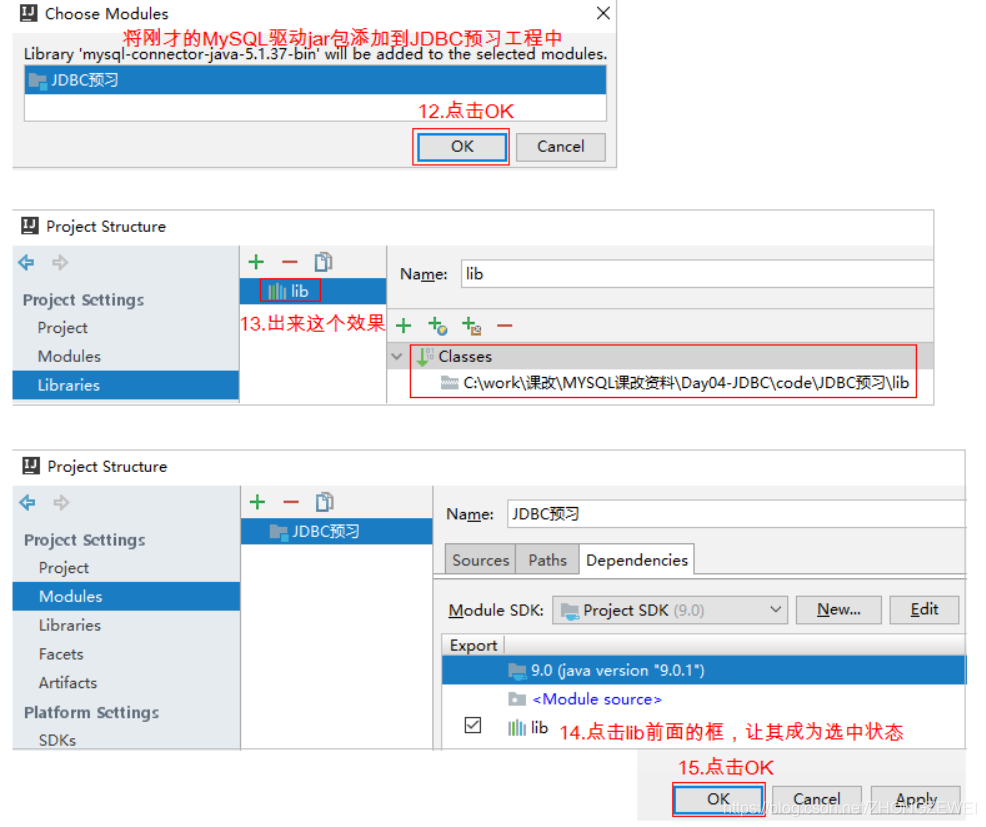Select highlighted Modules in bottom sidebar

point(126,597)
